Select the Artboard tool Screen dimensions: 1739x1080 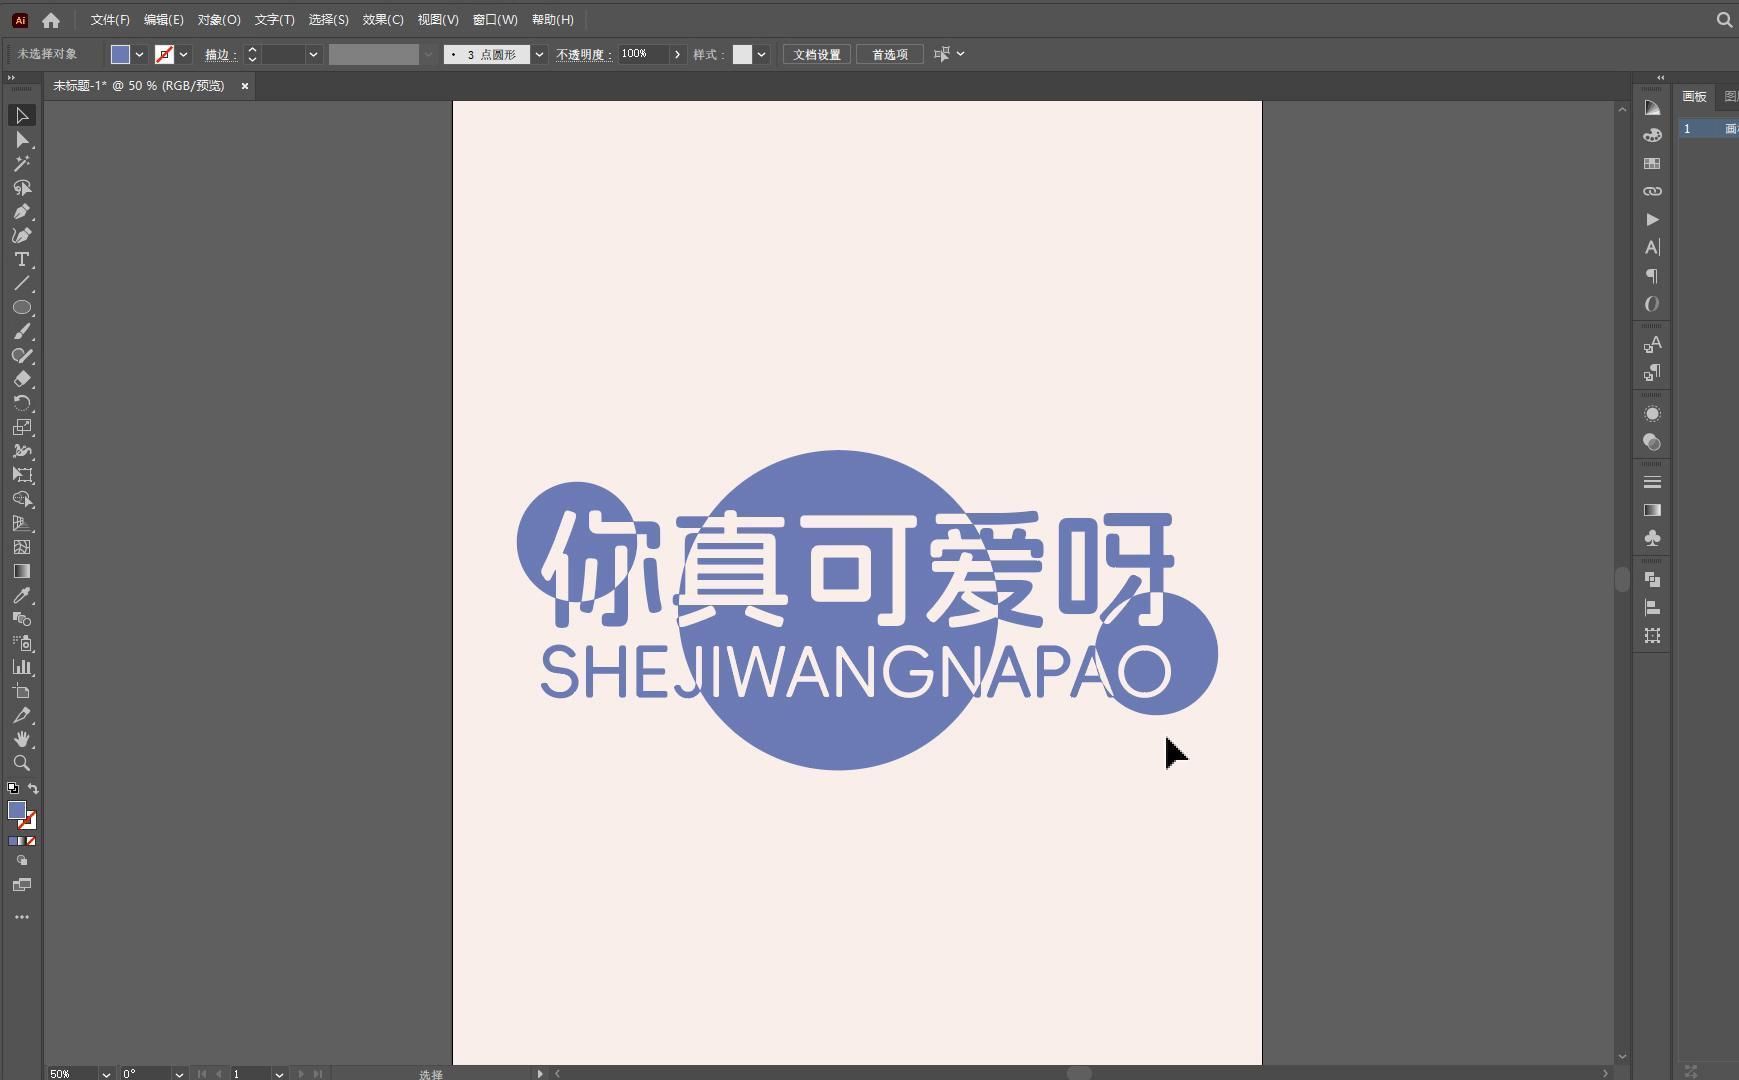[x=21, y=692]
